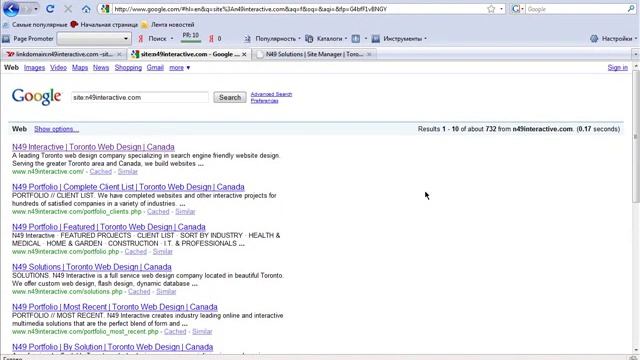
Task: Close the N49 Solutions Site Manager tab
Action: [x=369, y=54]
